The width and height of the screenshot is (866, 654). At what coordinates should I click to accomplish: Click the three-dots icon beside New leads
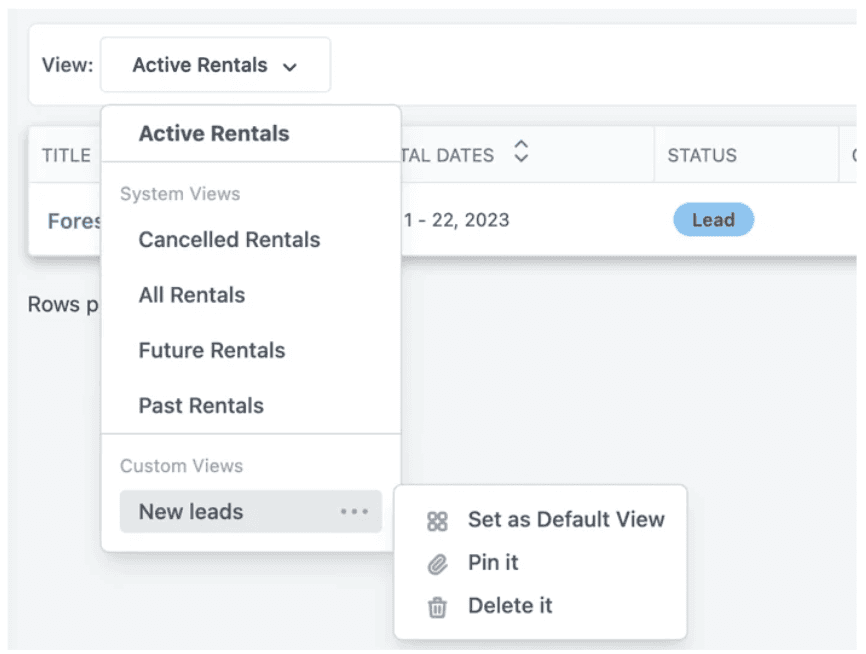pyautogui.click(x=354, y=512)
